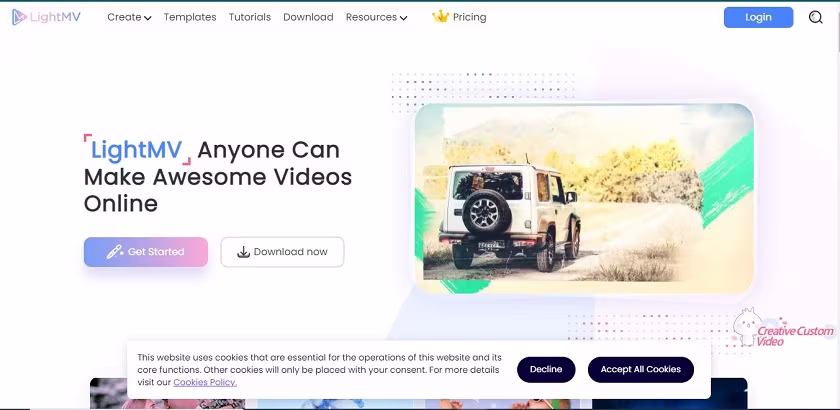Viewport: 840px width, 410px height.
Task: Open the Cookies Policy link
Action: [205, 382]
